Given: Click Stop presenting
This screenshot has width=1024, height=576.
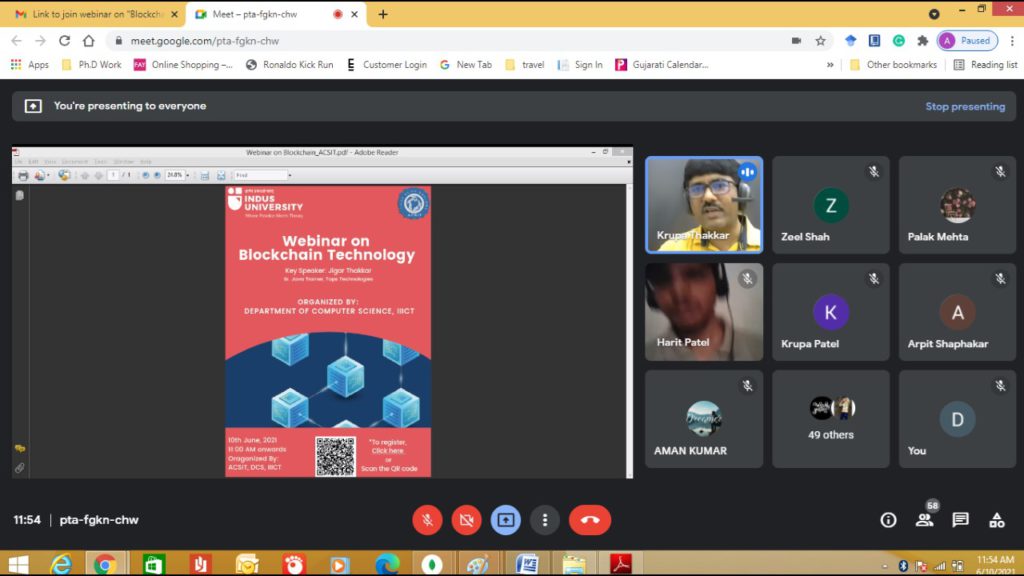Looking at the screenshot, I should [x=964, y=106].
